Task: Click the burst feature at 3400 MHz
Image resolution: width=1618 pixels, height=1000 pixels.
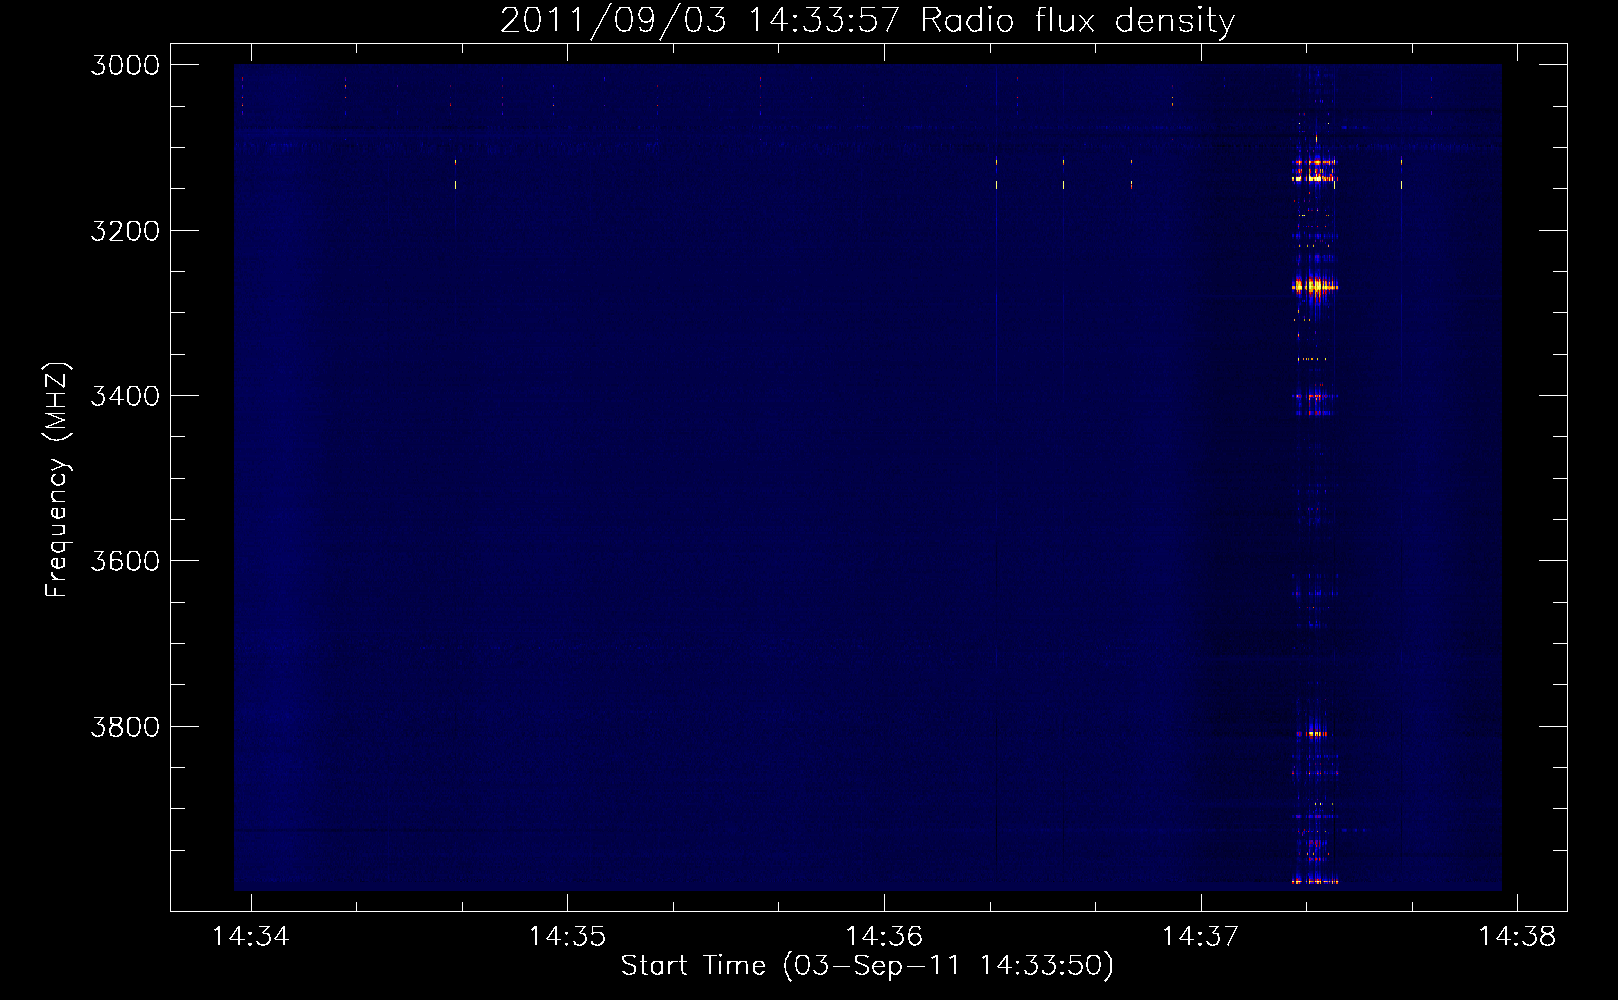Action: 1315,397
